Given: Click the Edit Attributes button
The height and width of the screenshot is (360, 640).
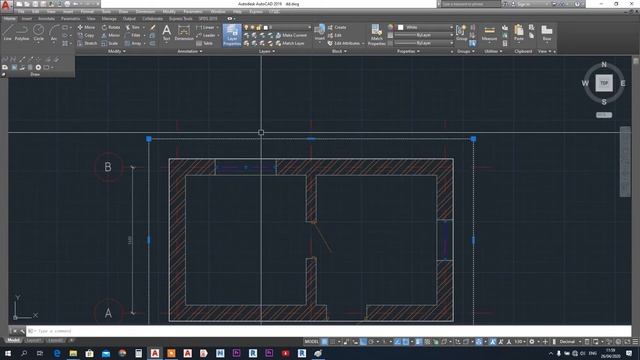Looking at the screenshot, I should pos(346,43).
